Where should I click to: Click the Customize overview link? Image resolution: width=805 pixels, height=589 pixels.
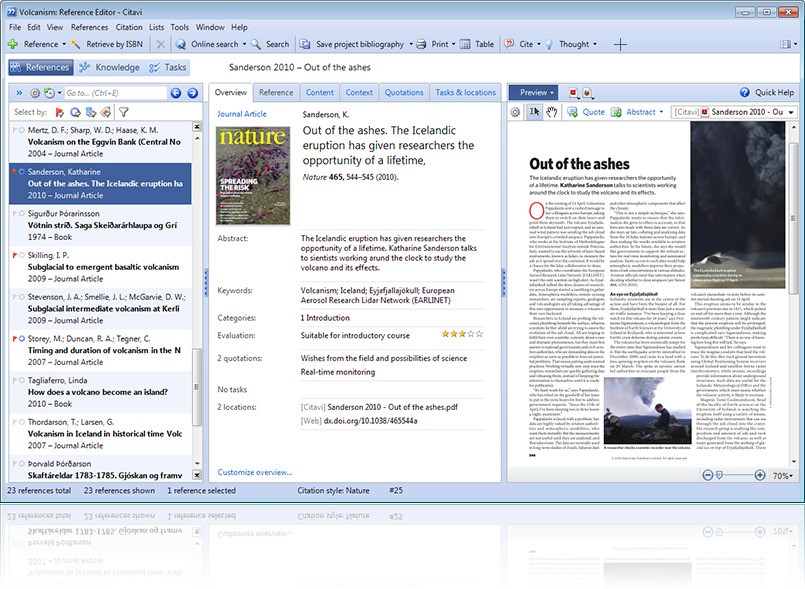pyautogui.click(x=255, y=472)
